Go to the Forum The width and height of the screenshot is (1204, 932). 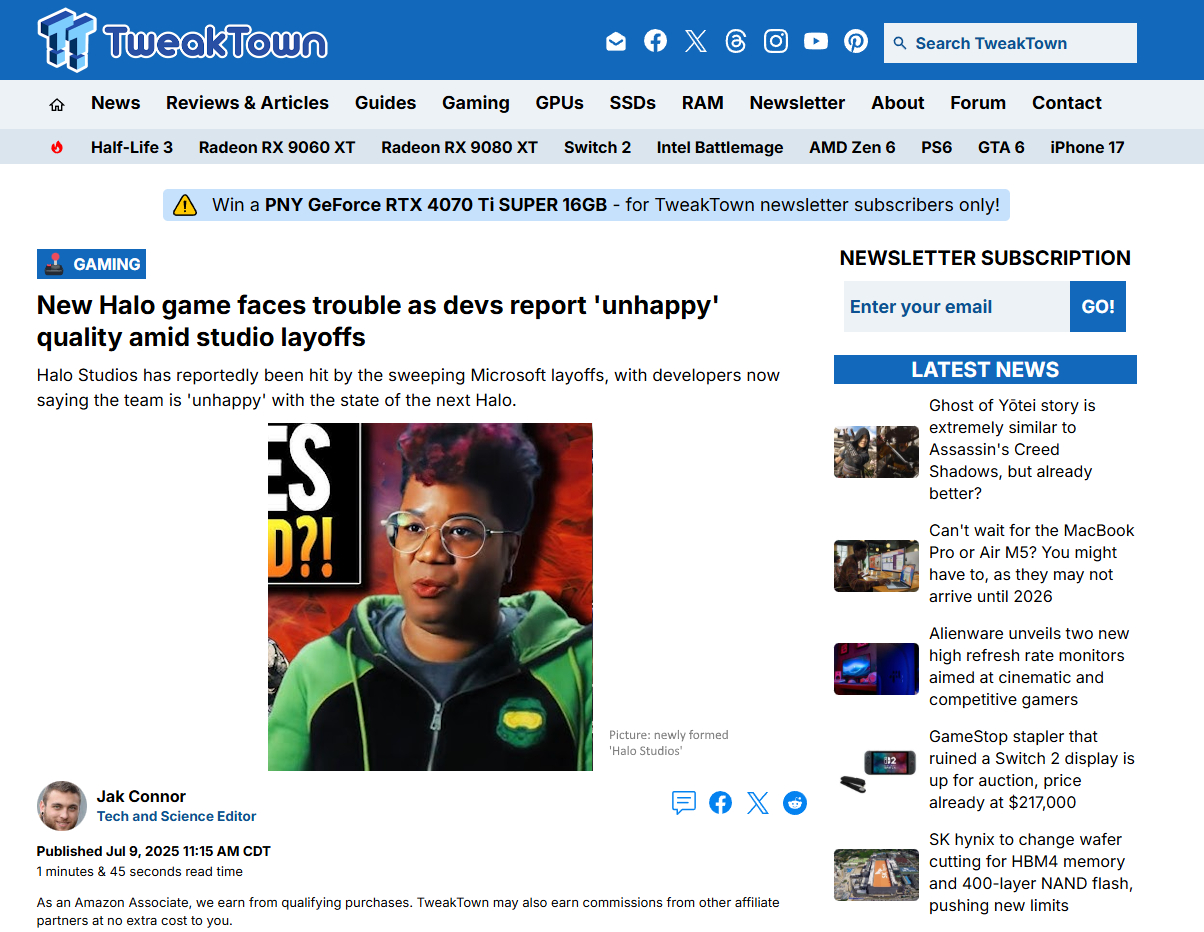[x=978, y=103]
